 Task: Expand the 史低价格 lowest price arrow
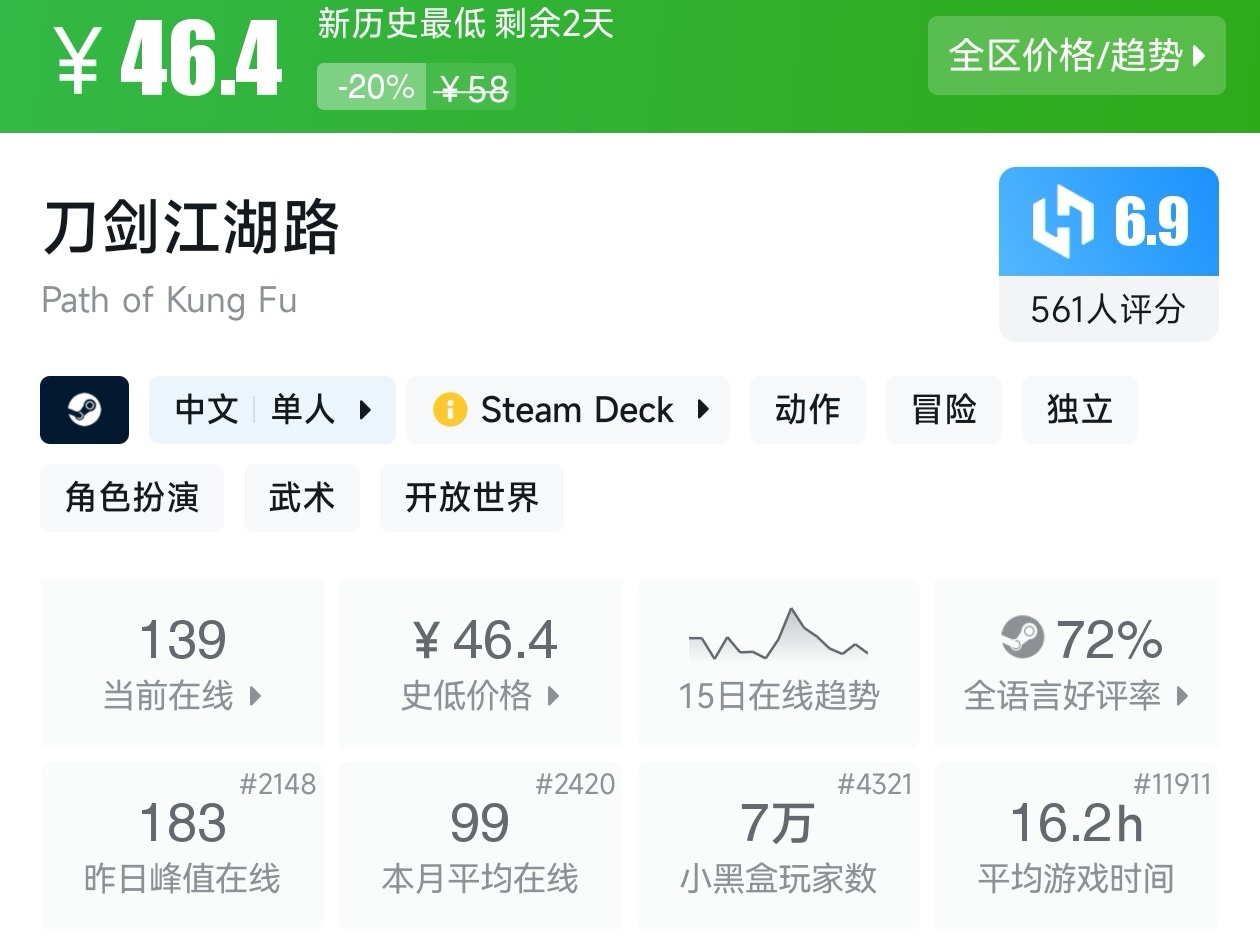553,696
